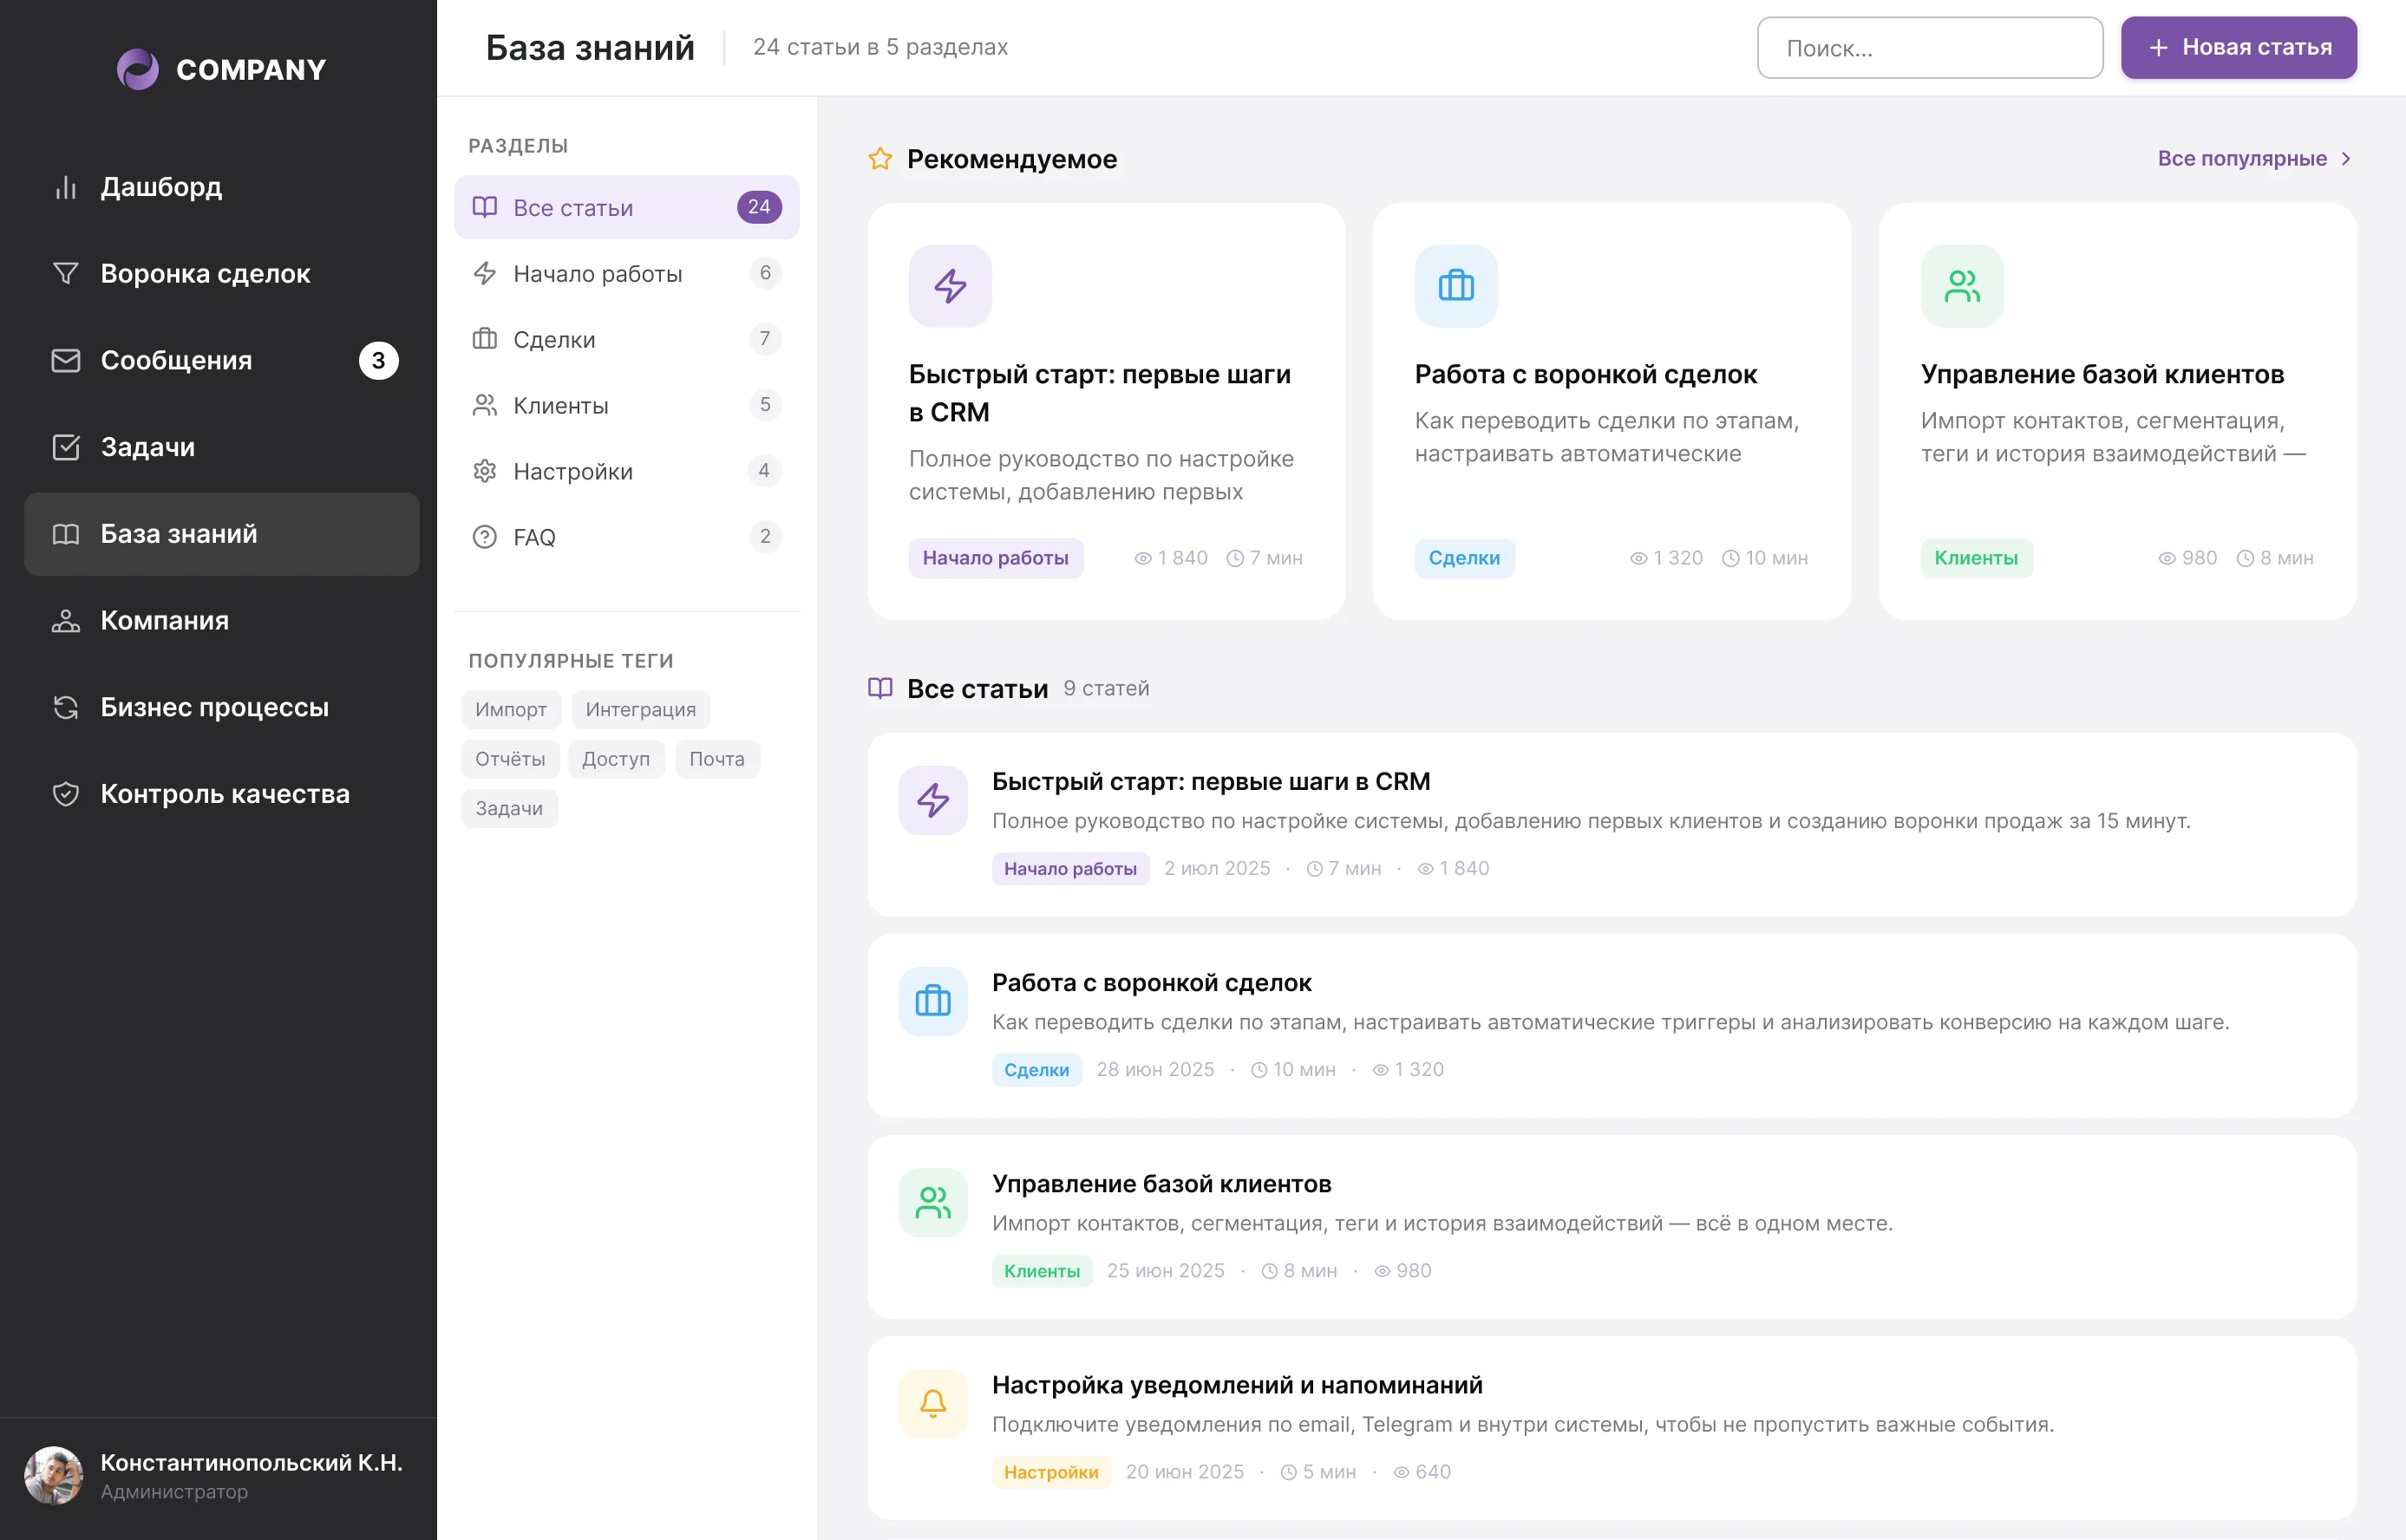Click bell icon in Настройка уведомлений row
This screenshot has height=1540, width=2406.
pyautogui.click(x=933, y=1403)
